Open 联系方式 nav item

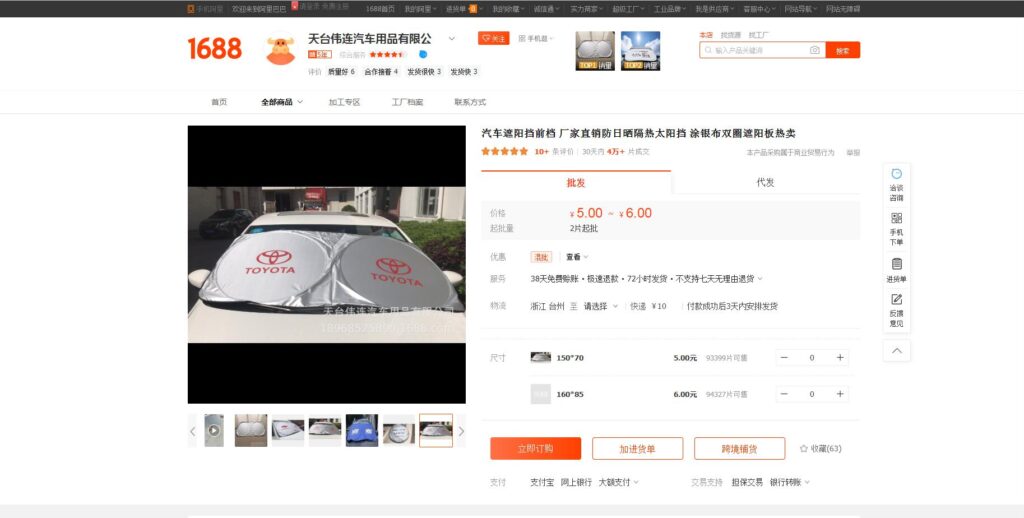click(470, 102)
